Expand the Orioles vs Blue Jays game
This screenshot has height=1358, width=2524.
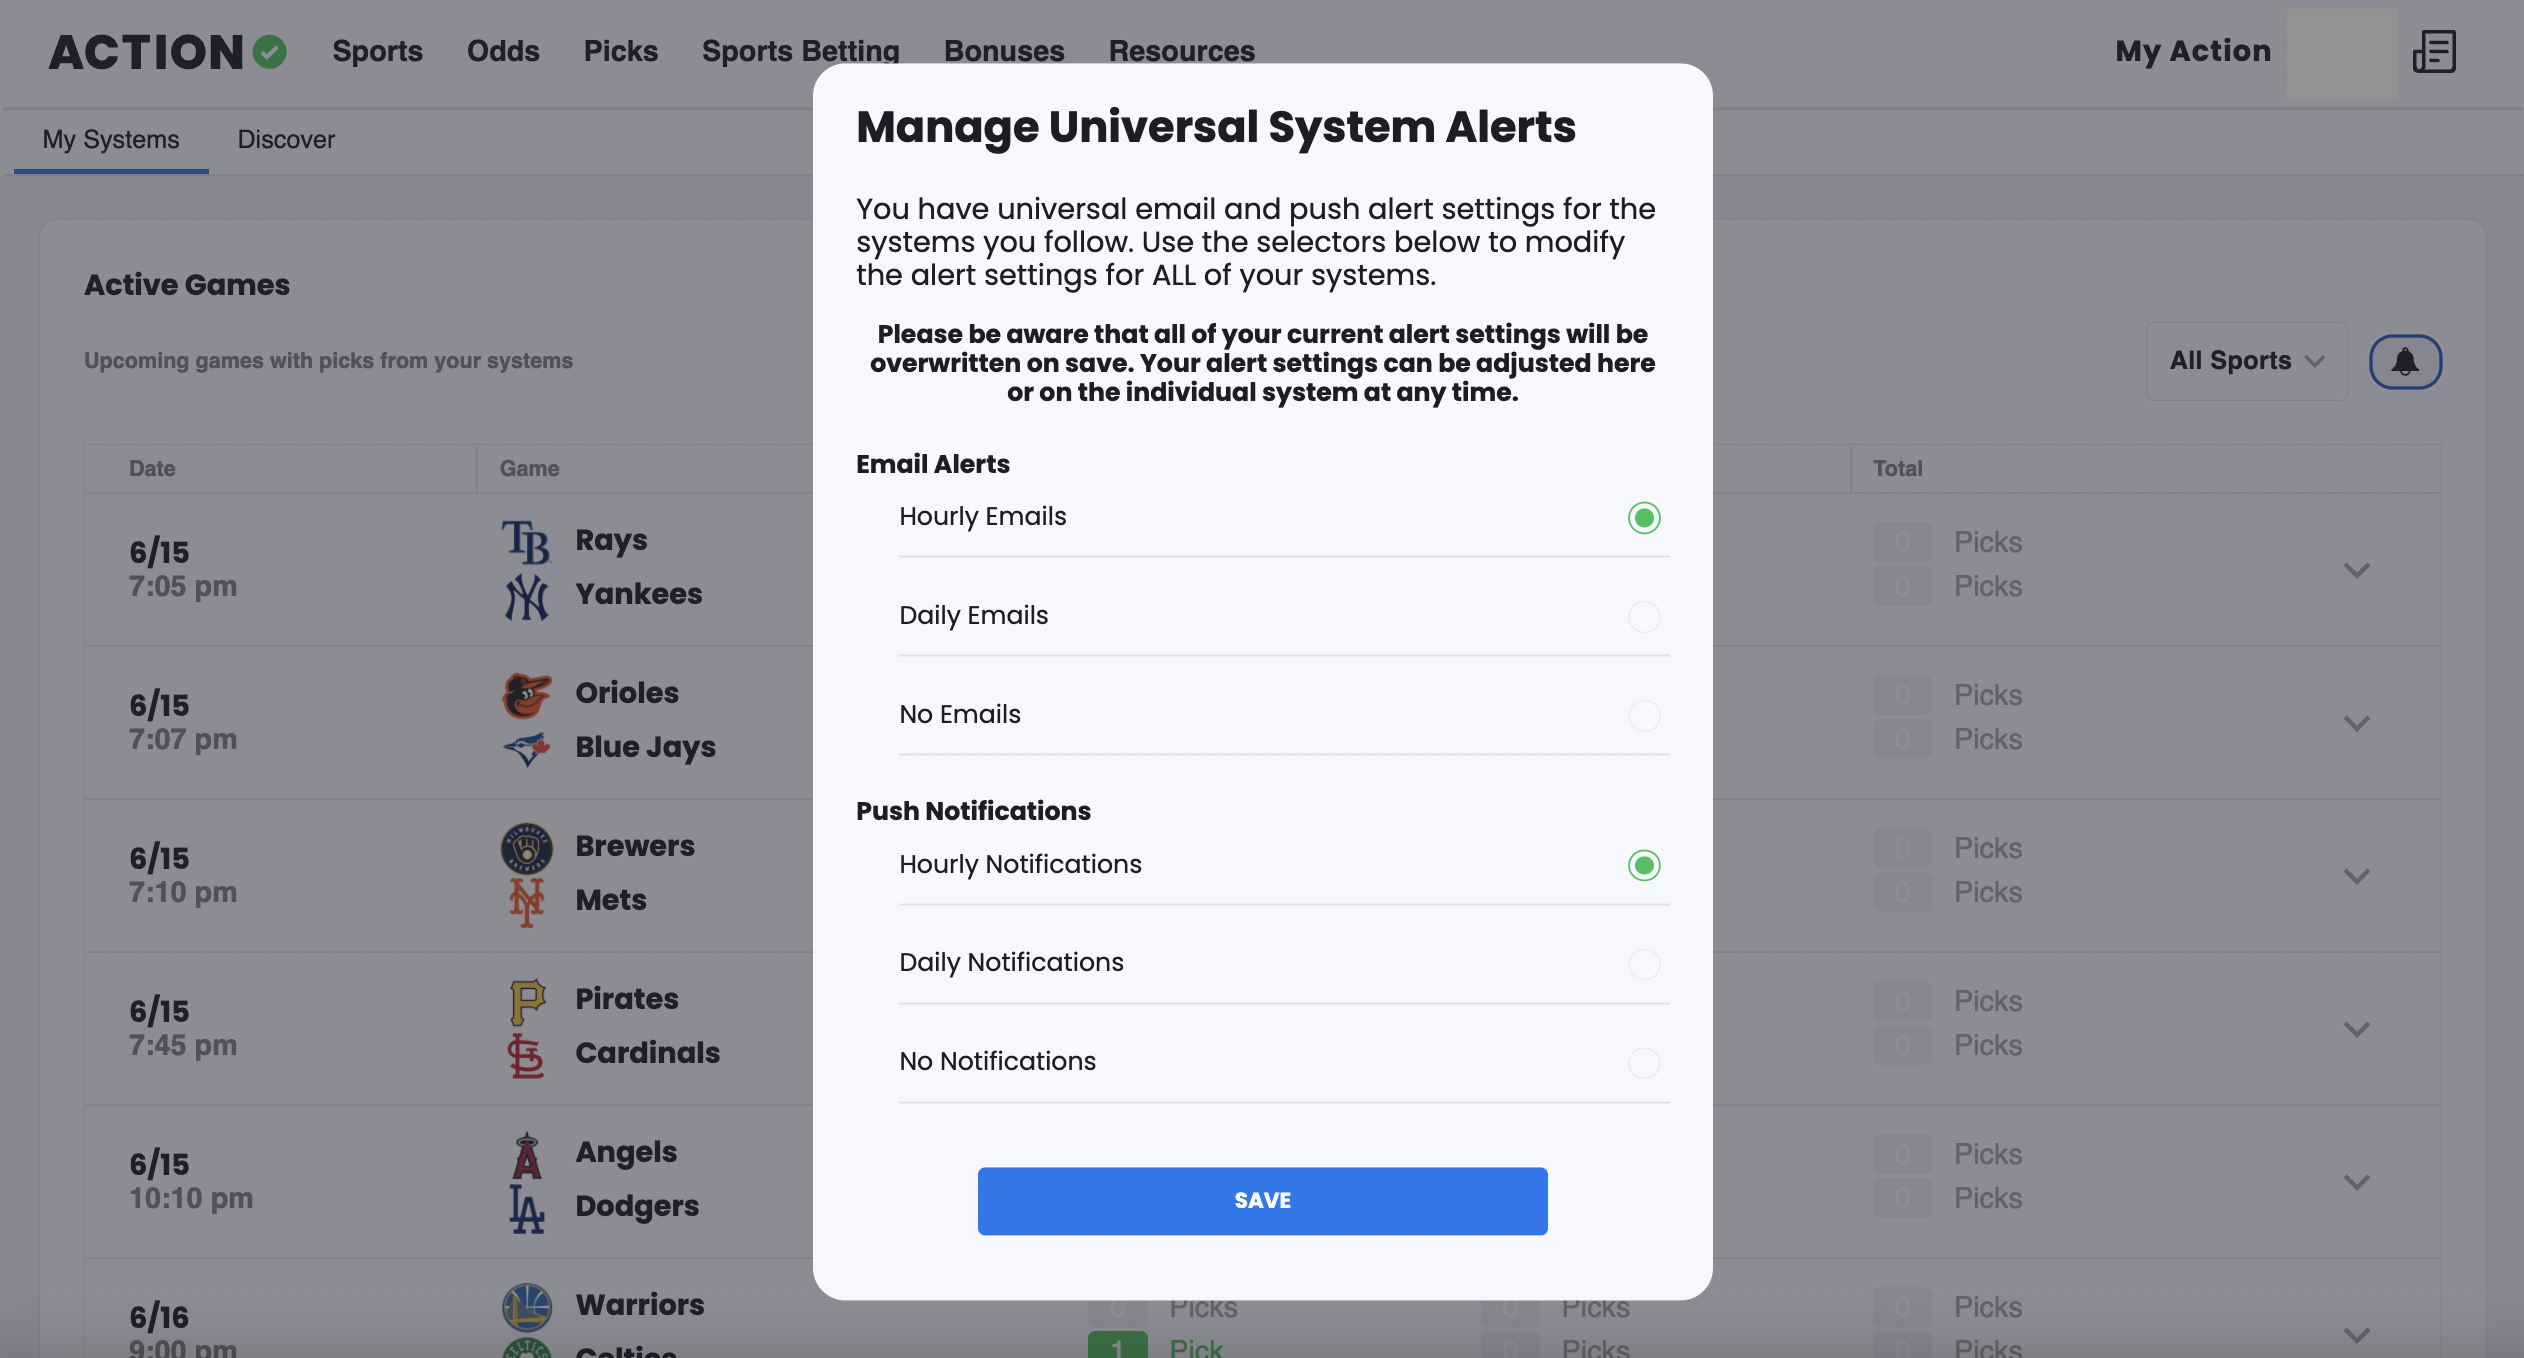point(2355,721)
